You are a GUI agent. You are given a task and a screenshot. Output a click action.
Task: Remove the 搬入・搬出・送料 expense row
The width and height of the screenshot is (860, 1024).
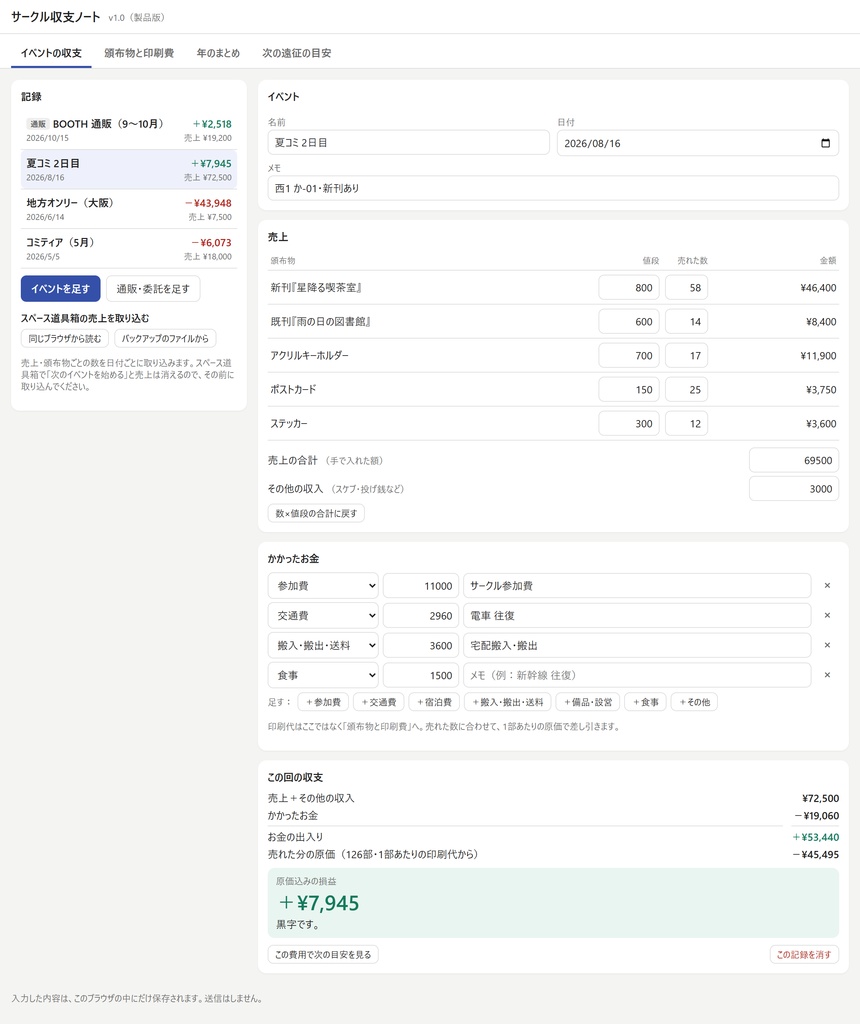827,645
